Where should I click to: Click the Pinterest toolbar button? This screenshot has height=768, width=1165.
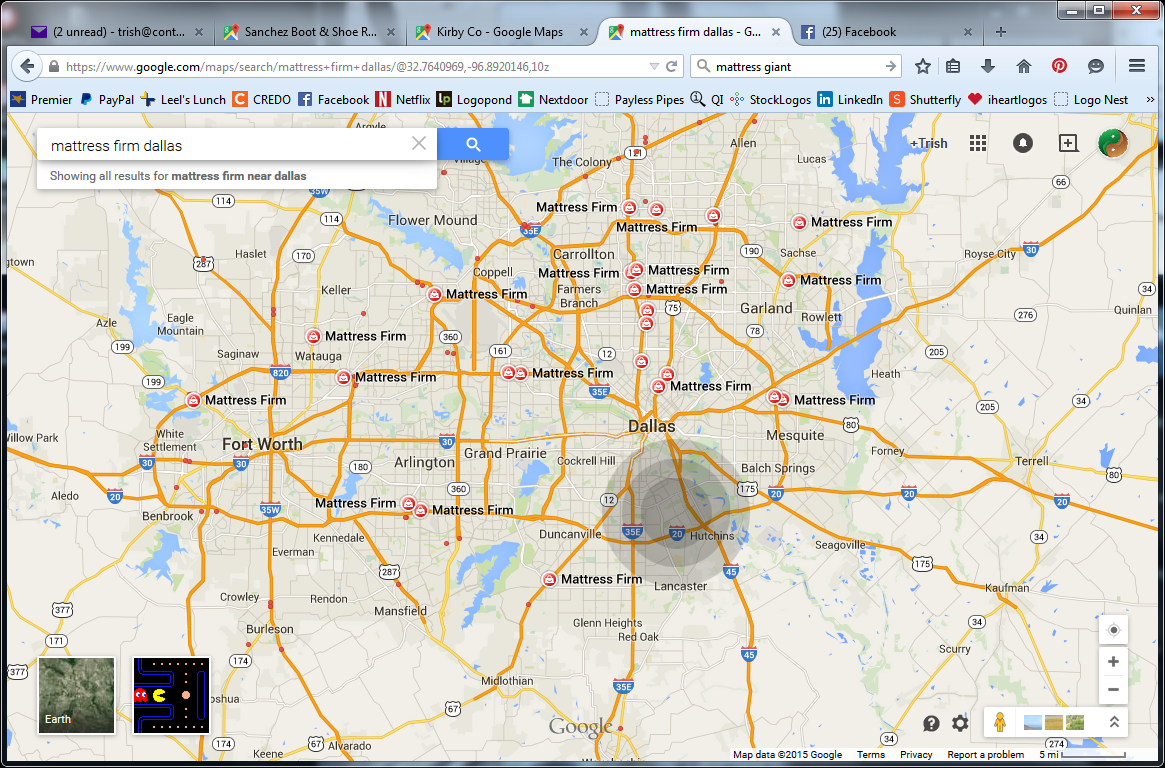[x=1059, y=66]
